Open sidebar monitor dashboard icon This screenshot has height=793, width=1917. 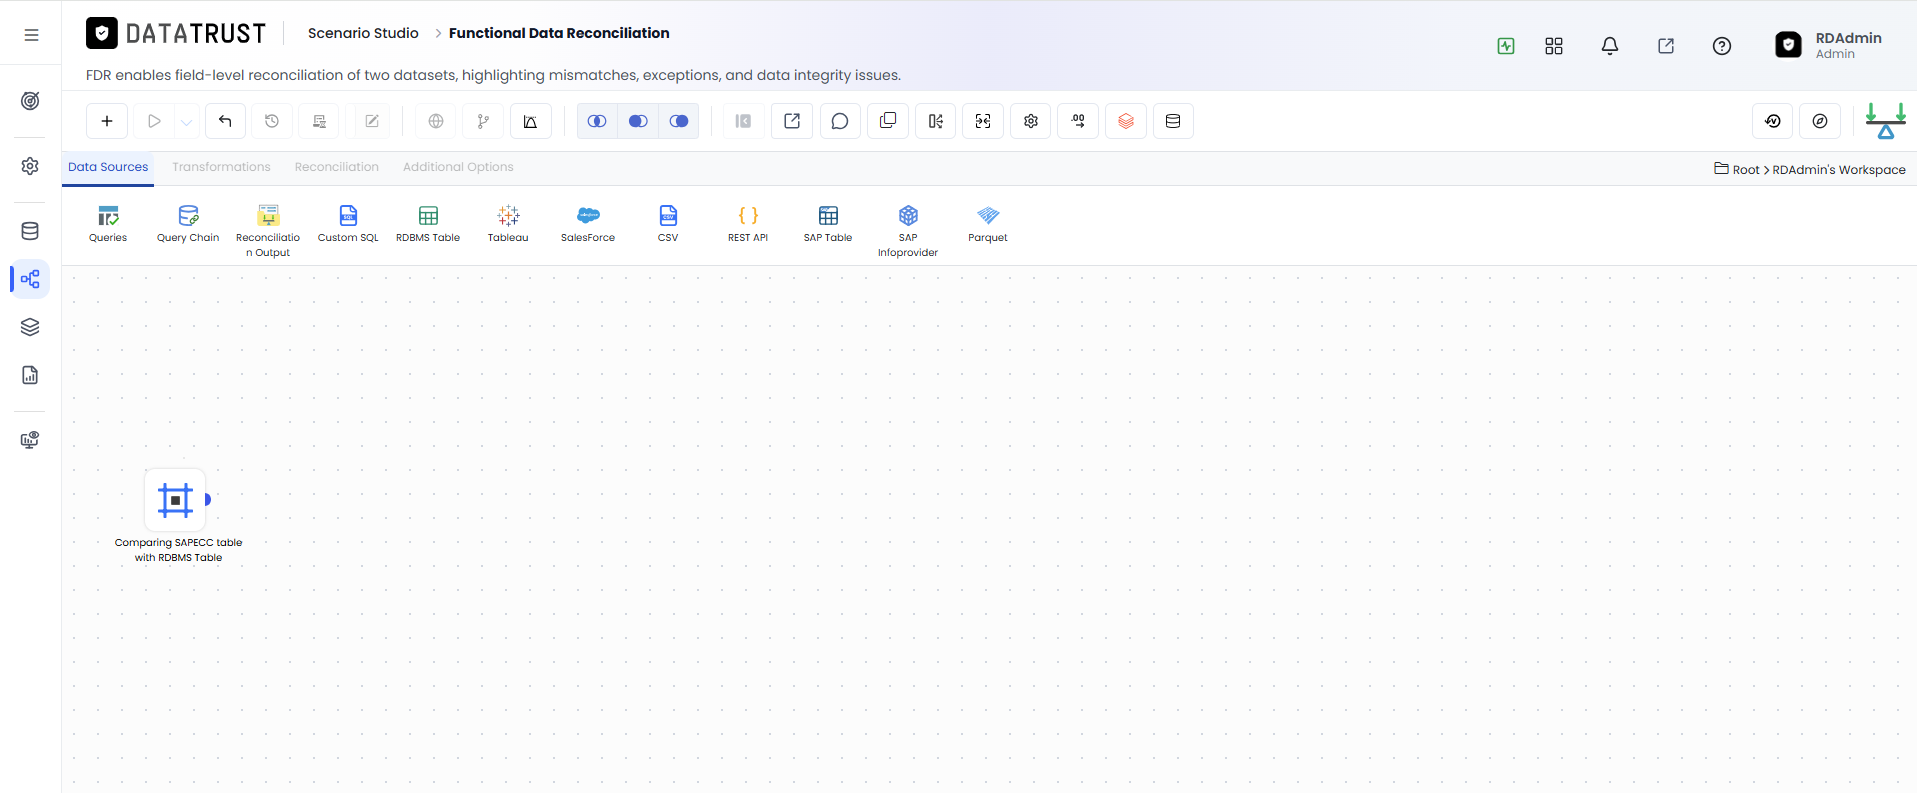(x=30, y=440)
